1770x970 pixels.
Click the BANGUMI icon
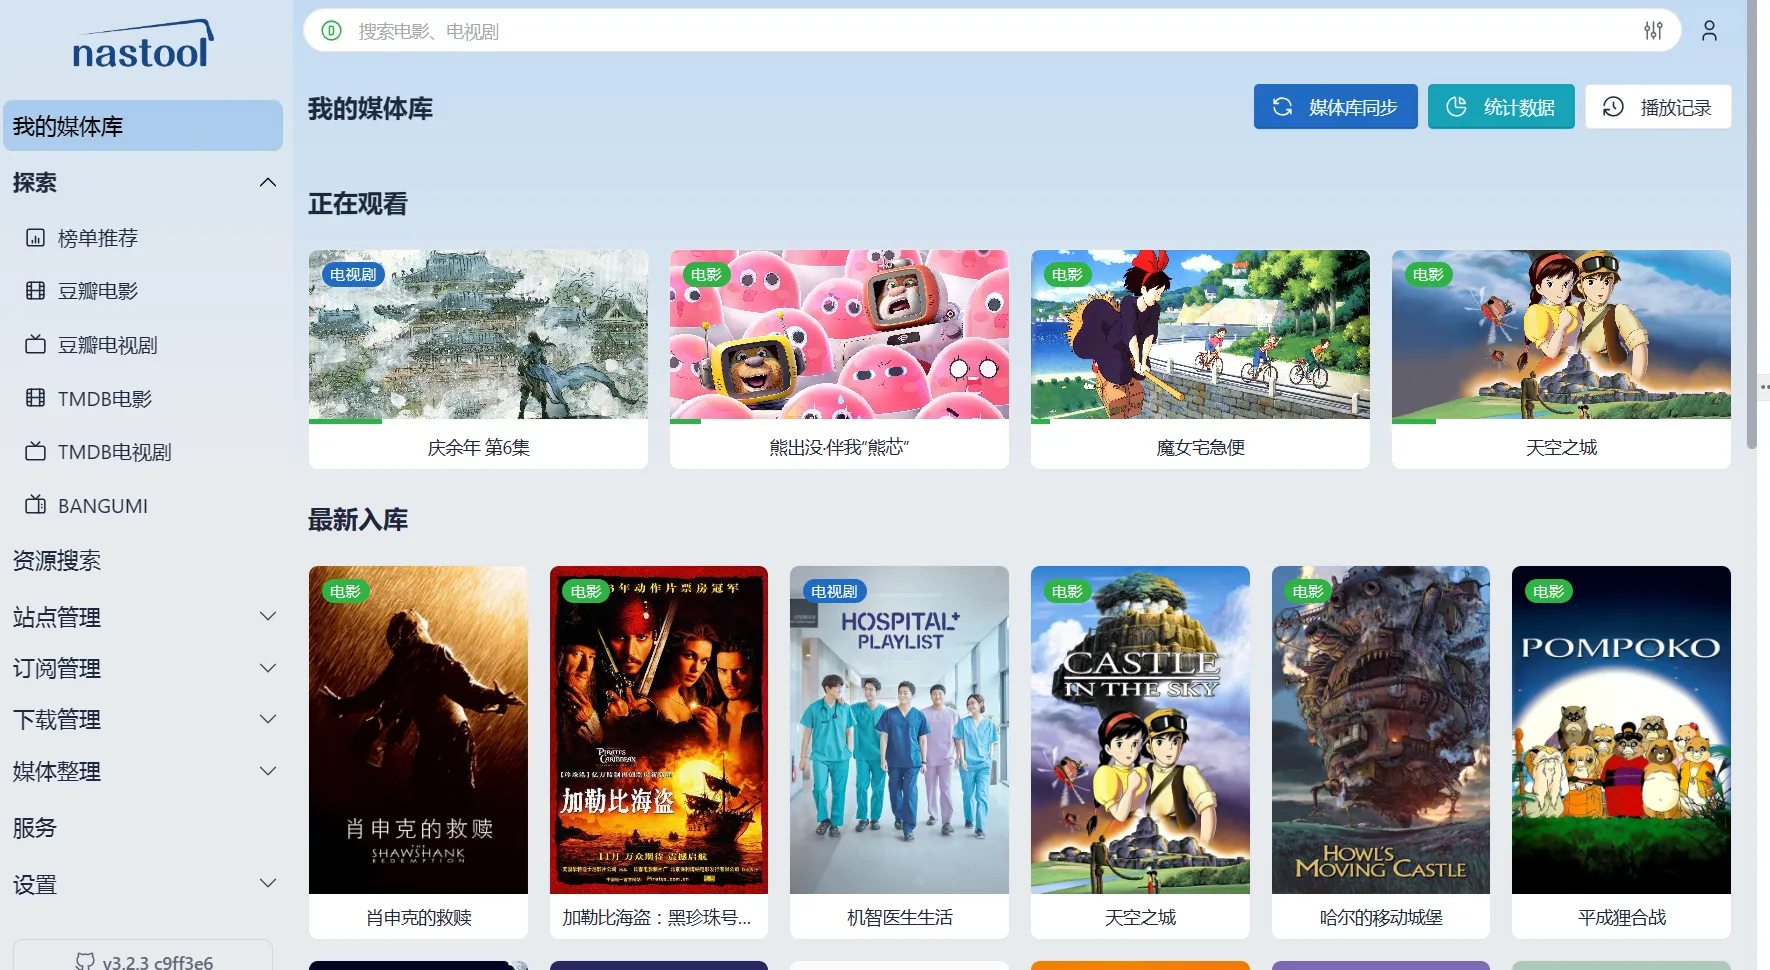[x=35, y=505]
